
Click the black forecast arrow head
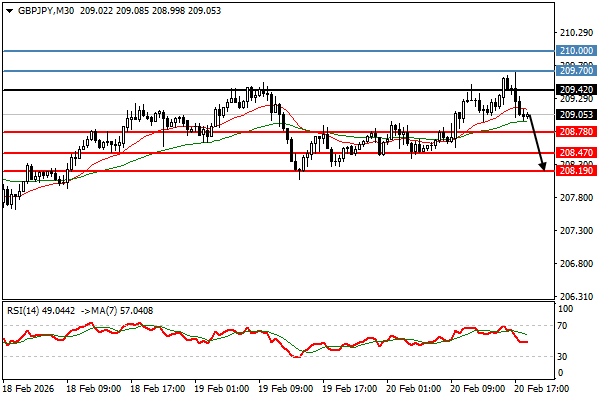[543, 166]
